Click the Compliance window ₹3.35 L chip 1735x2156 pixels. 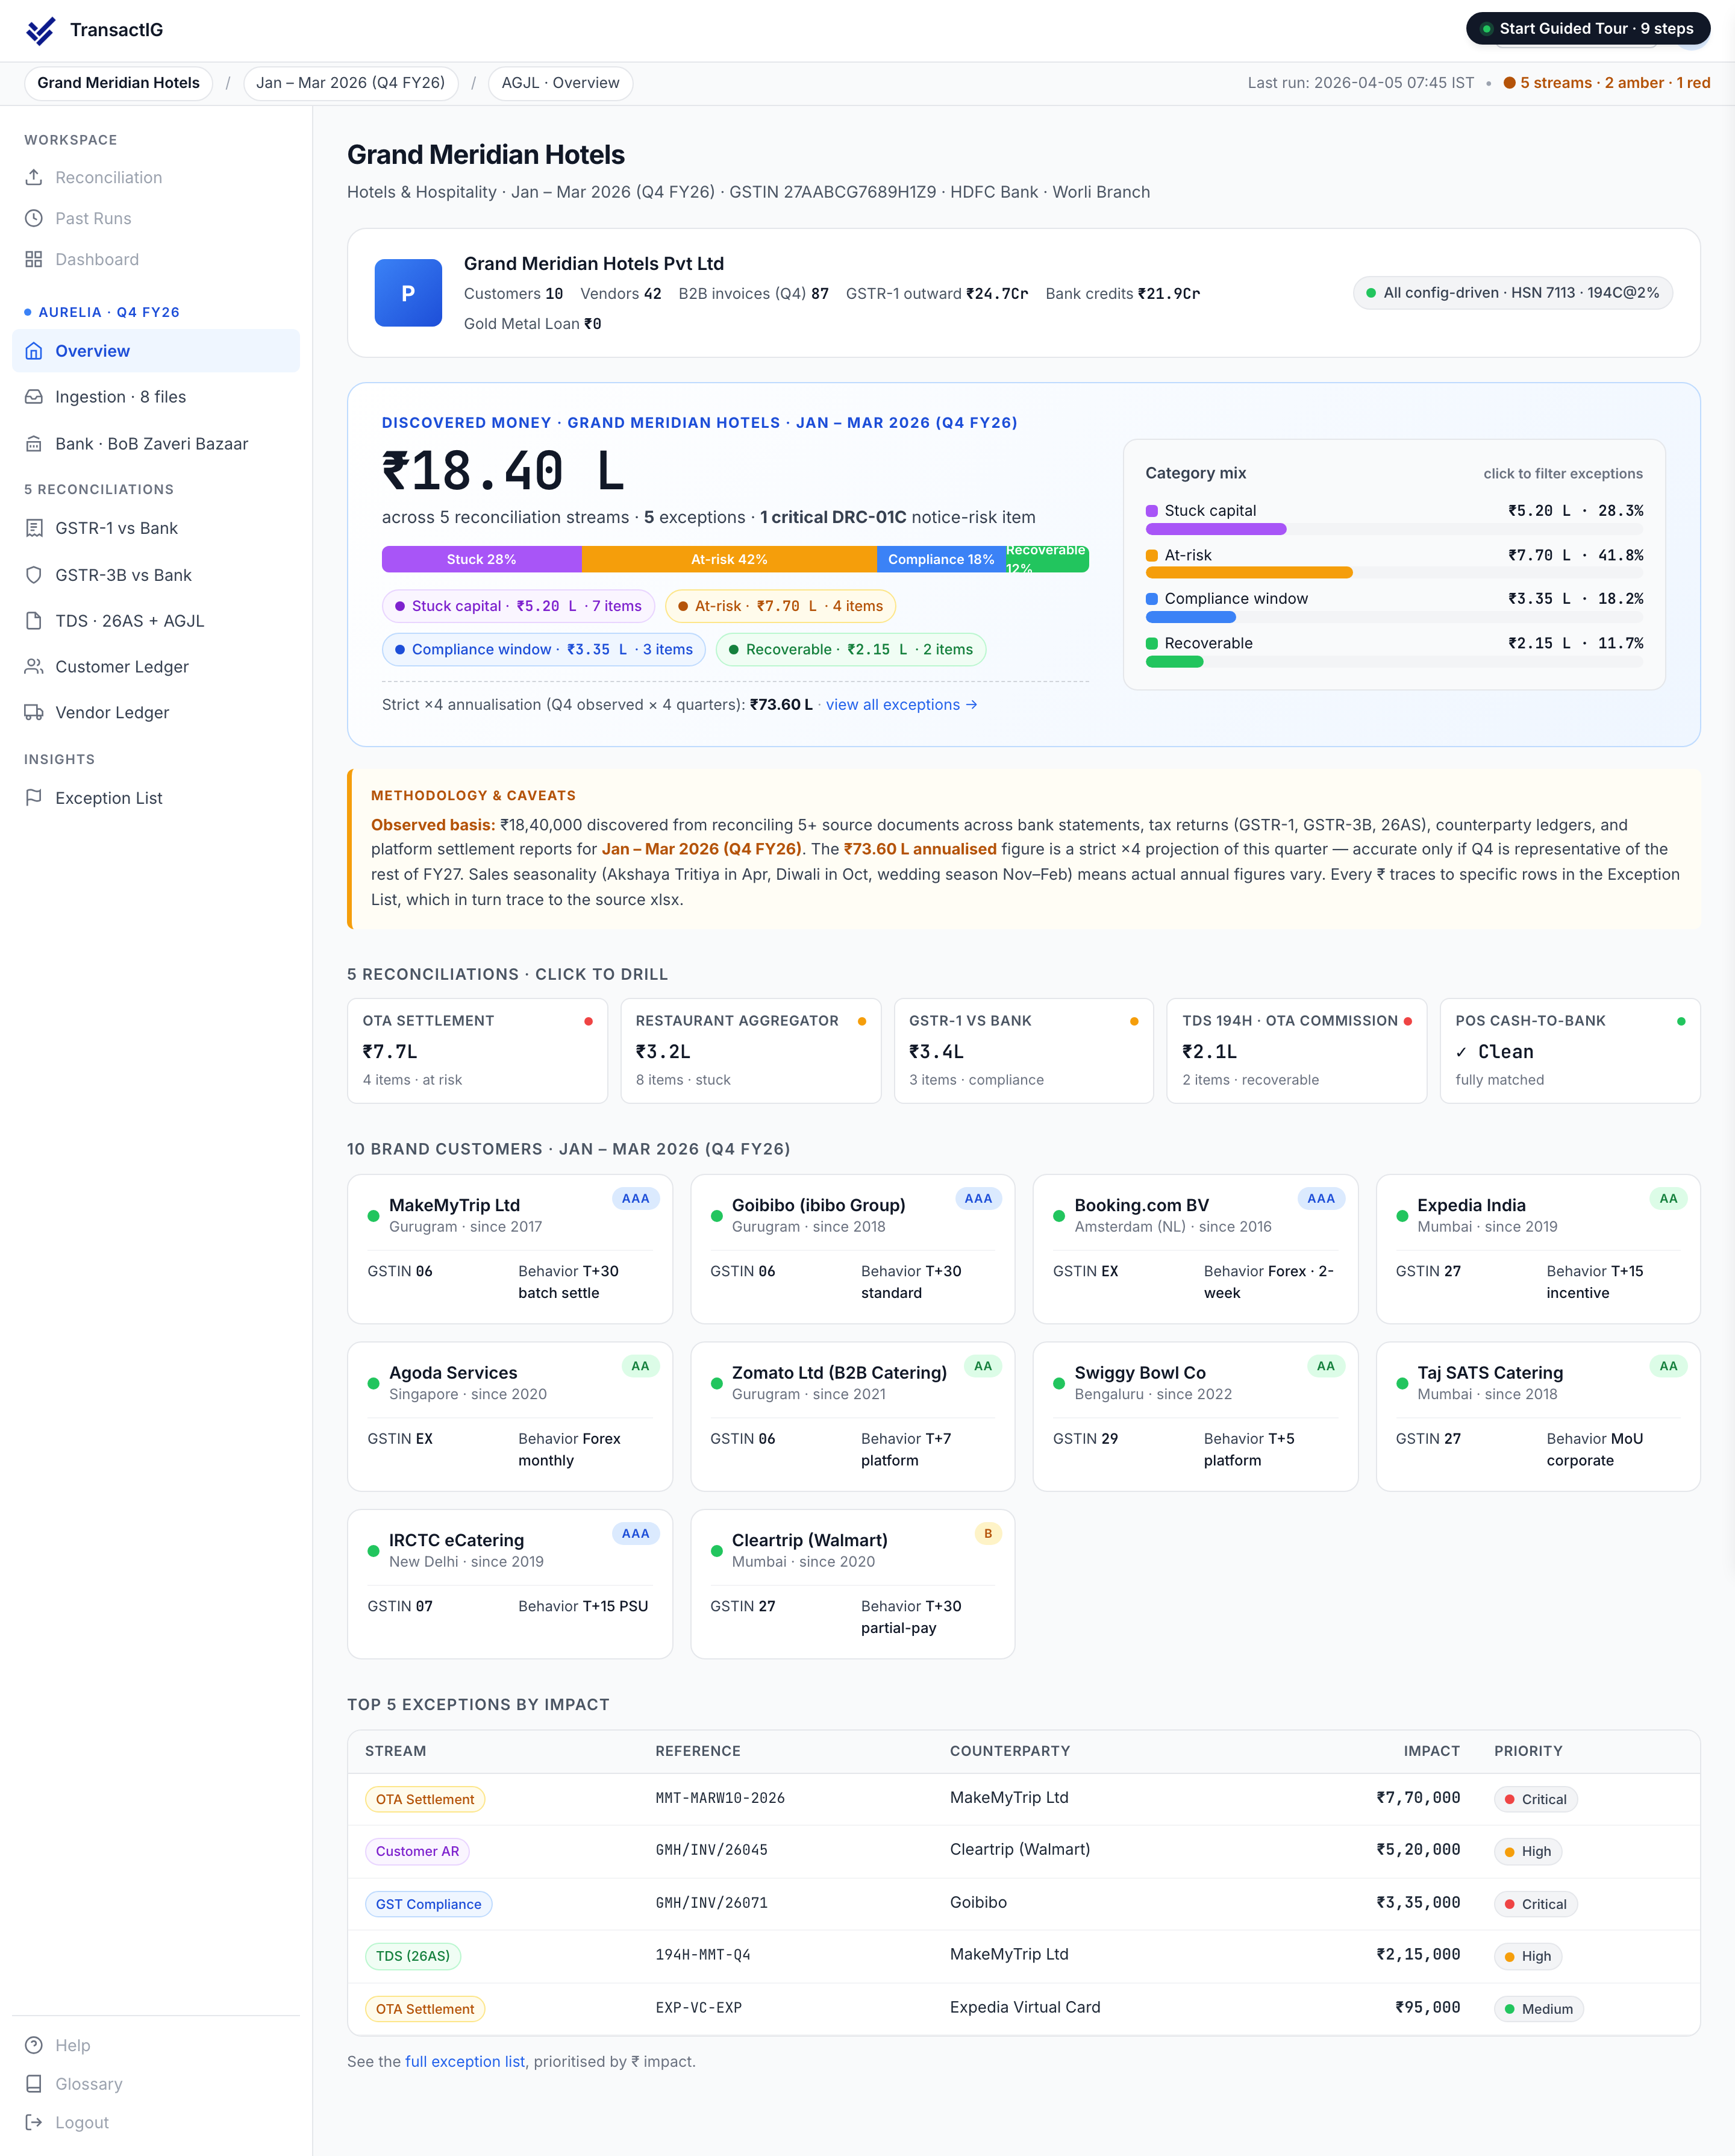(x=543, y=650)
